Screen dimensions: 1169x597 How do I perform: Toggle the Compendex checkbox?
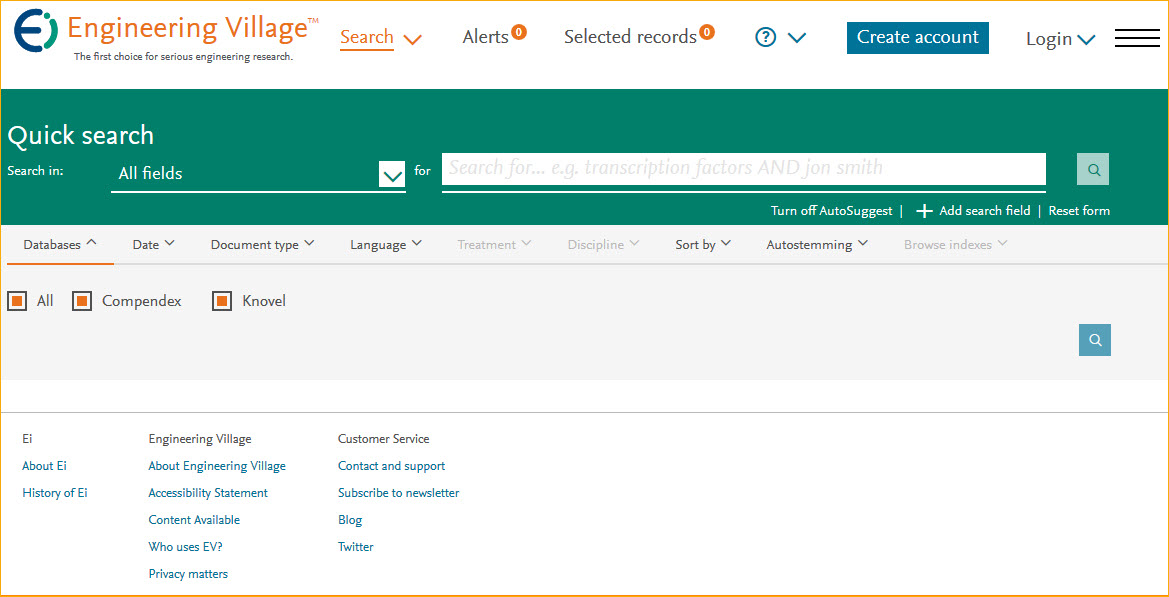tap(82, 301)
